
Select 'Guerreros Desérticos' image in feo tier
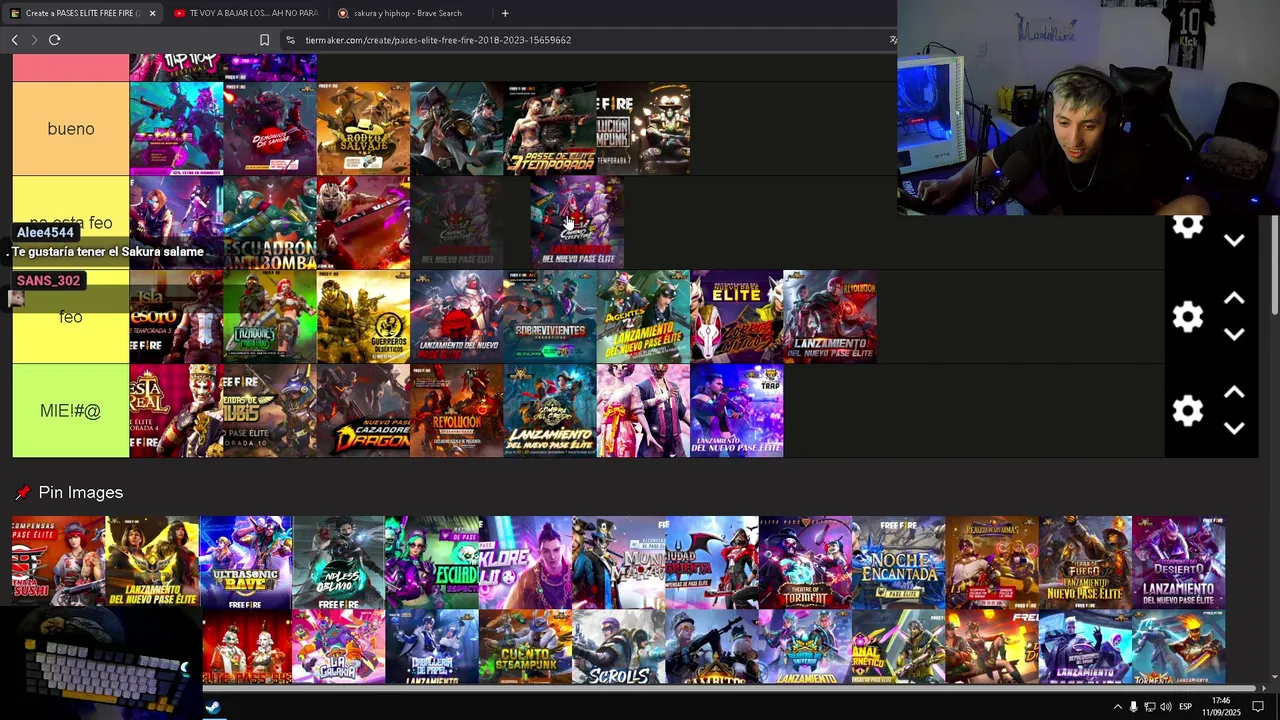click(363, 317)
